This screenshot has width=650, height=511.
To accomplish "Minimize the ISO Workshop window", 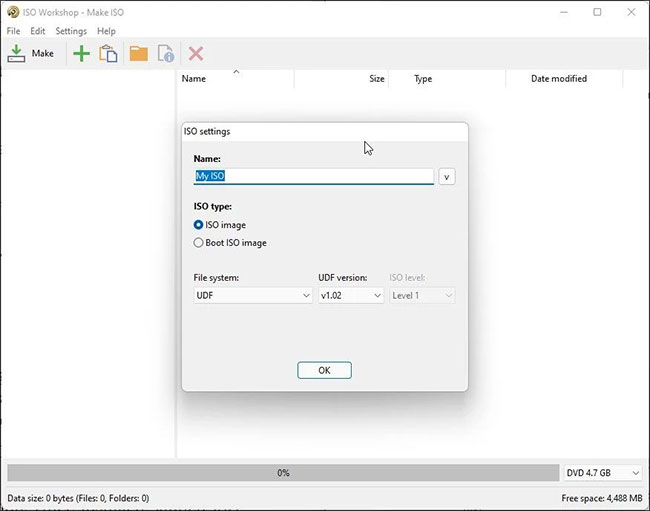I will pos(564,12).
